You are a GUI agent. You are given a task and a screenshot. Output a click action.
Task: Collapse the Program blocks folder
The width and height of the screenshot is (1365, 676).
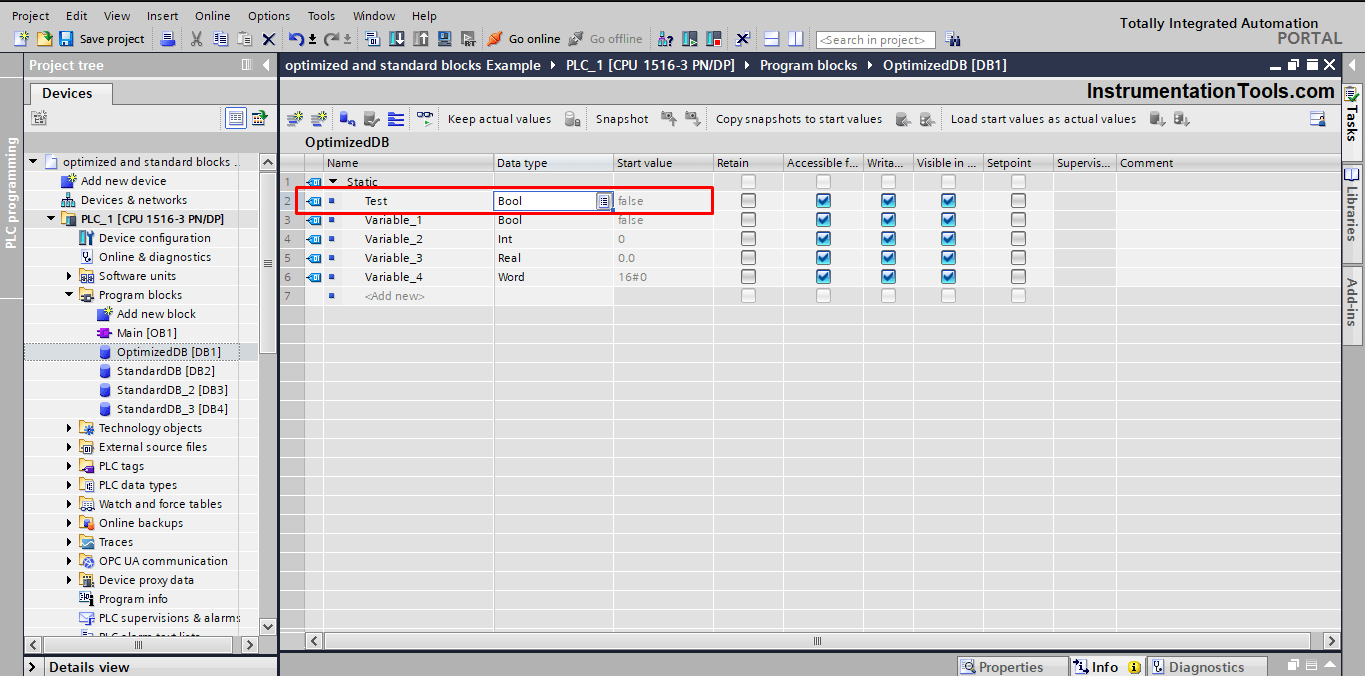pyautogui.click(x=70, y=295)
